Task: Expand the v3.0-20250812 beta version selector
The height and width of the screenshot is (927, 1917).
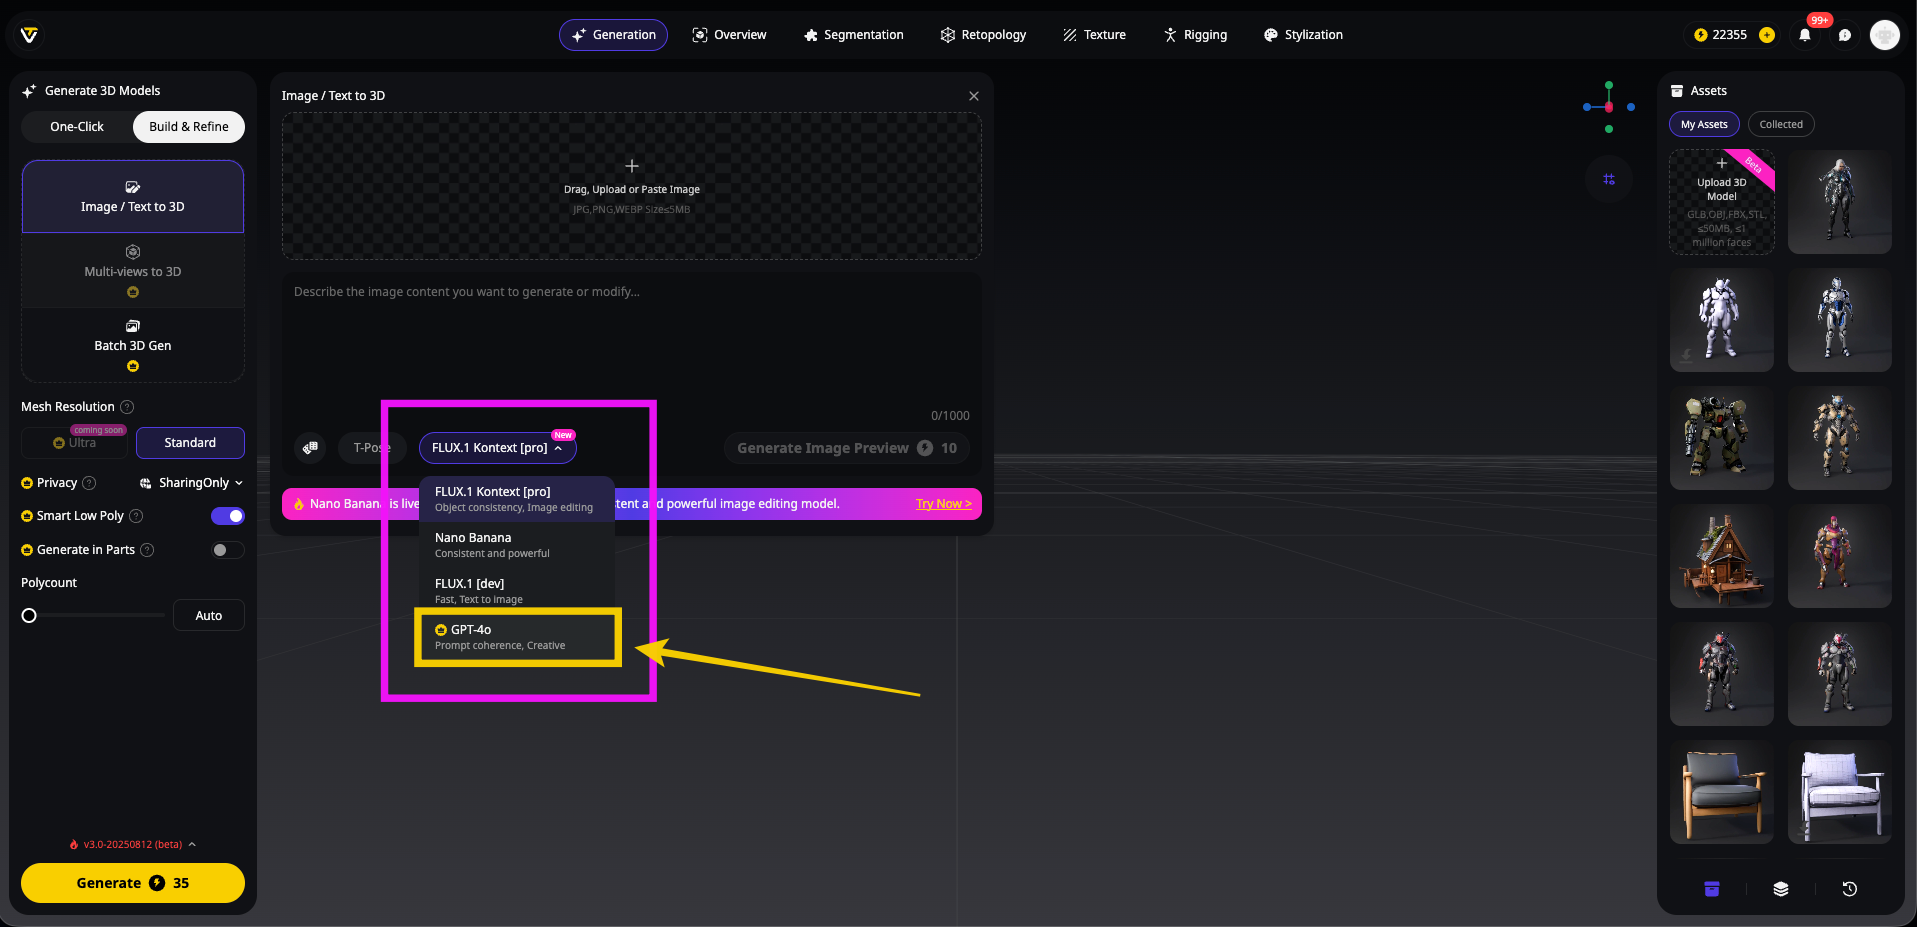Action: (133, 845)
